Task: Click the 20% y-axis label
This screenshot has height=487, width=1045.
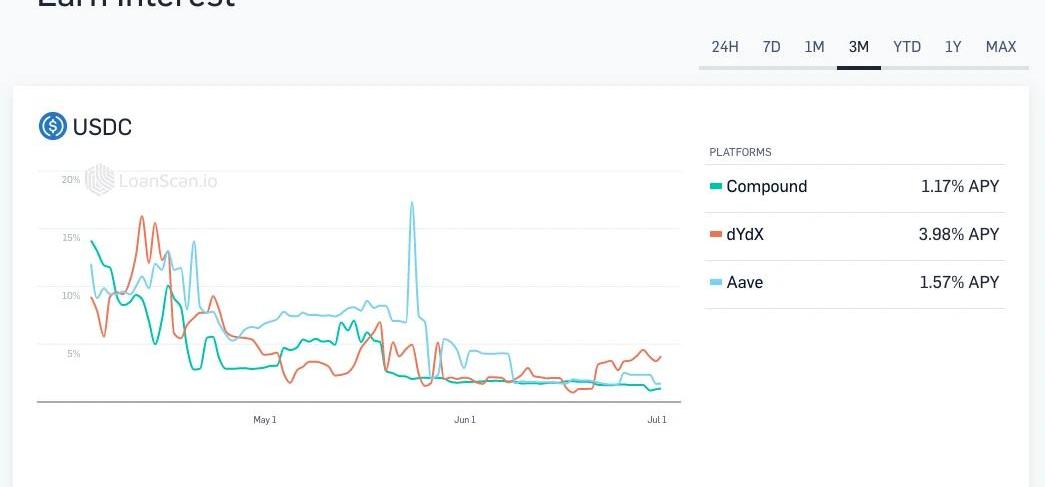Action: point(71,180)
